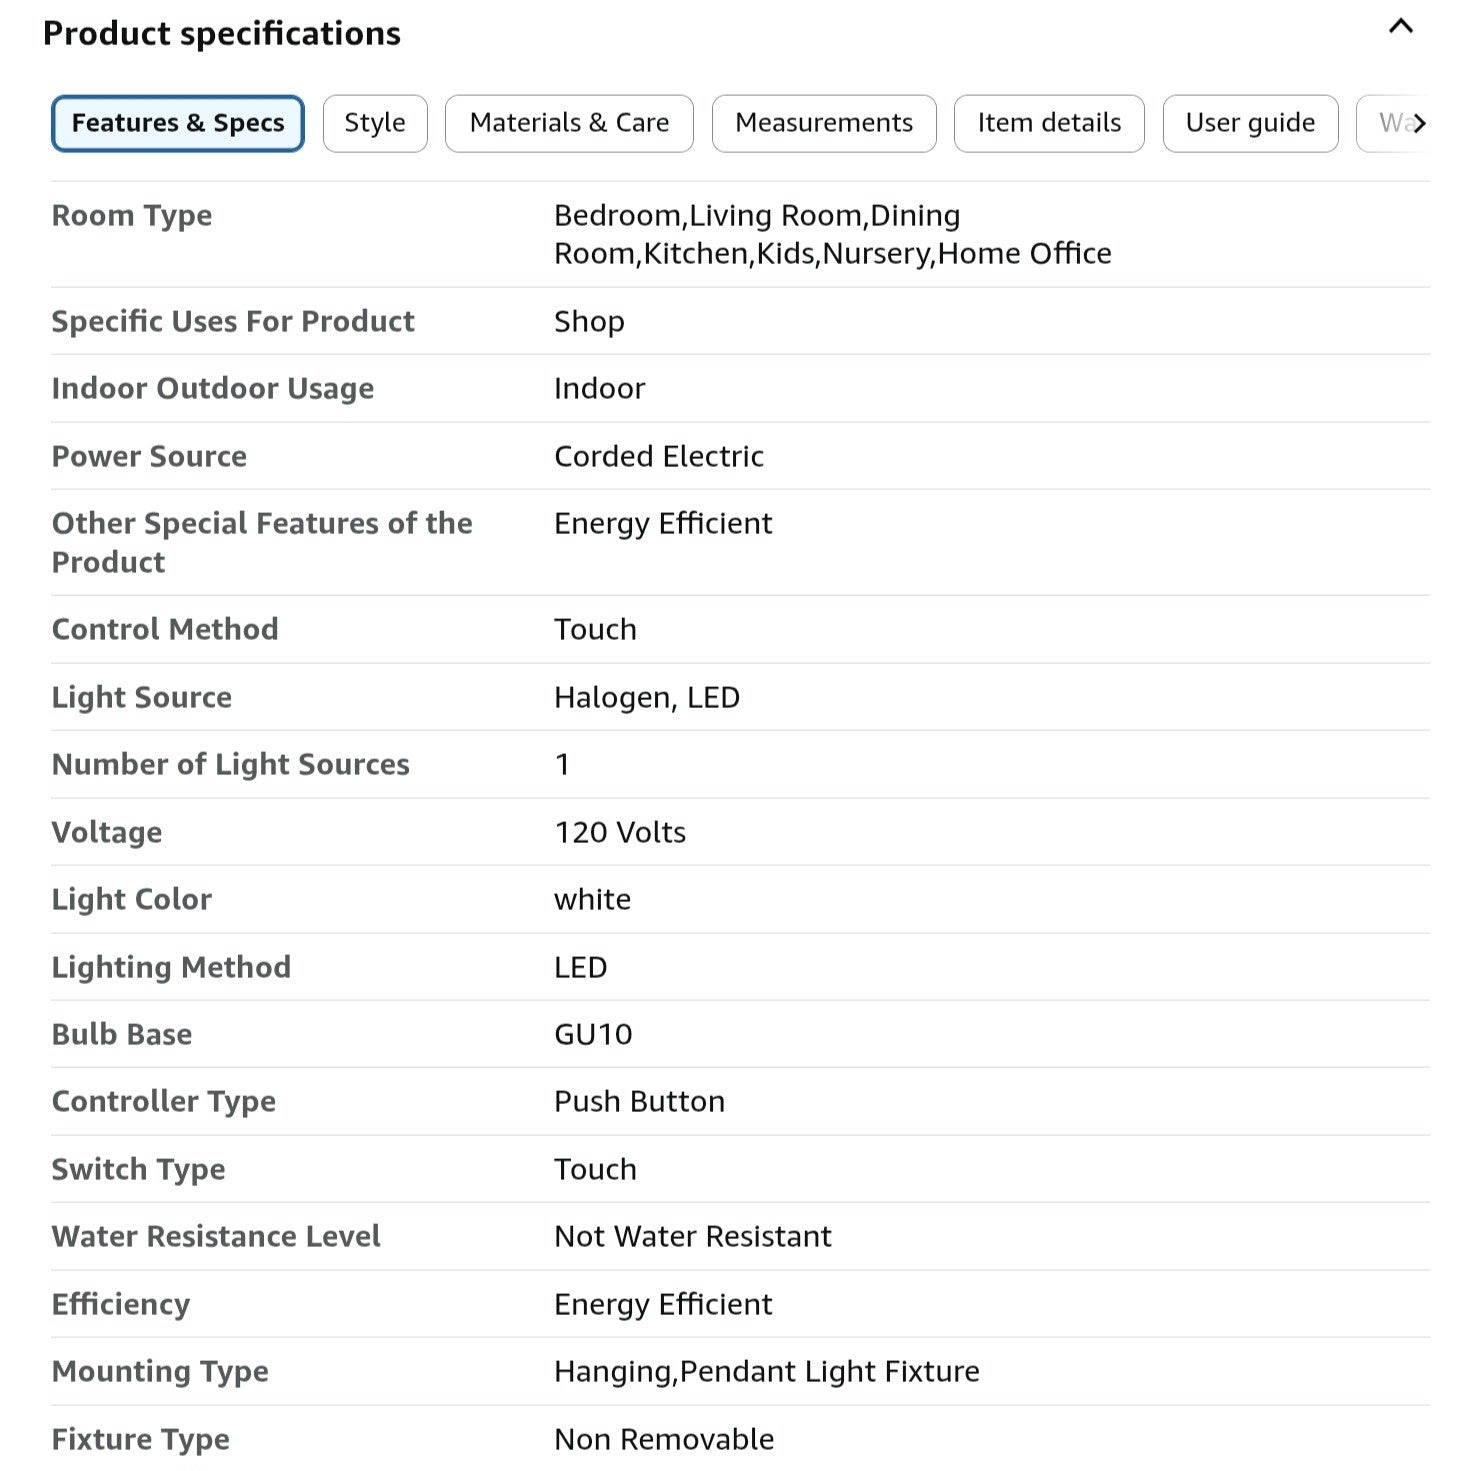Click the Not Water Resistant value
Viewport: 1471px width, 1471px height.
click(692, 1236)
